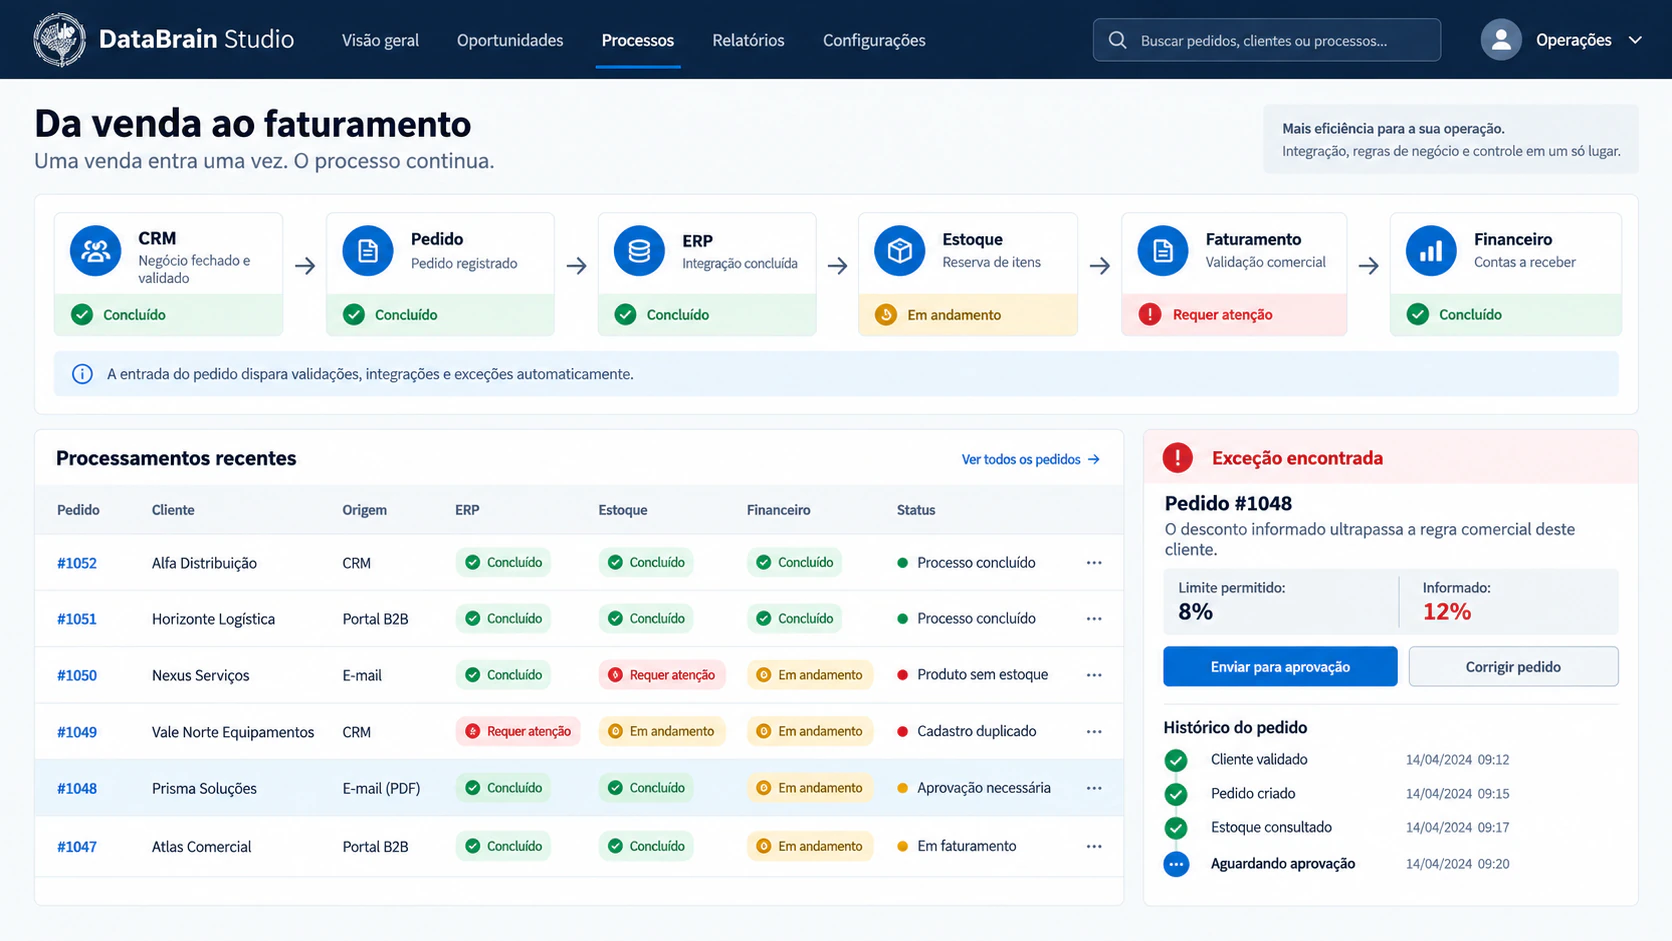The width and height of the screenshot is (1672, 941).
Task: Click the Exceção encontrada red alert icon
Action: pos(1178,458)
